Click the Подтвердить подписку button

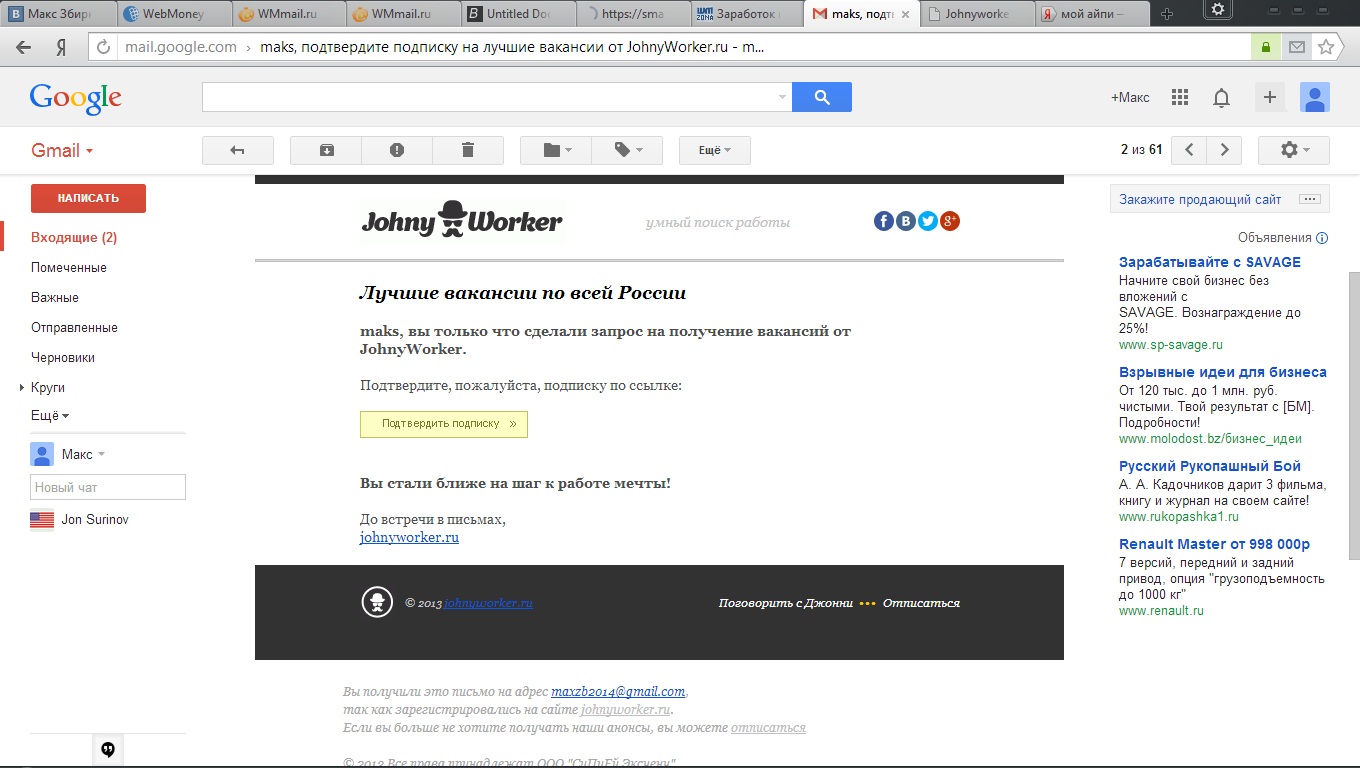[x=444, y=424]
